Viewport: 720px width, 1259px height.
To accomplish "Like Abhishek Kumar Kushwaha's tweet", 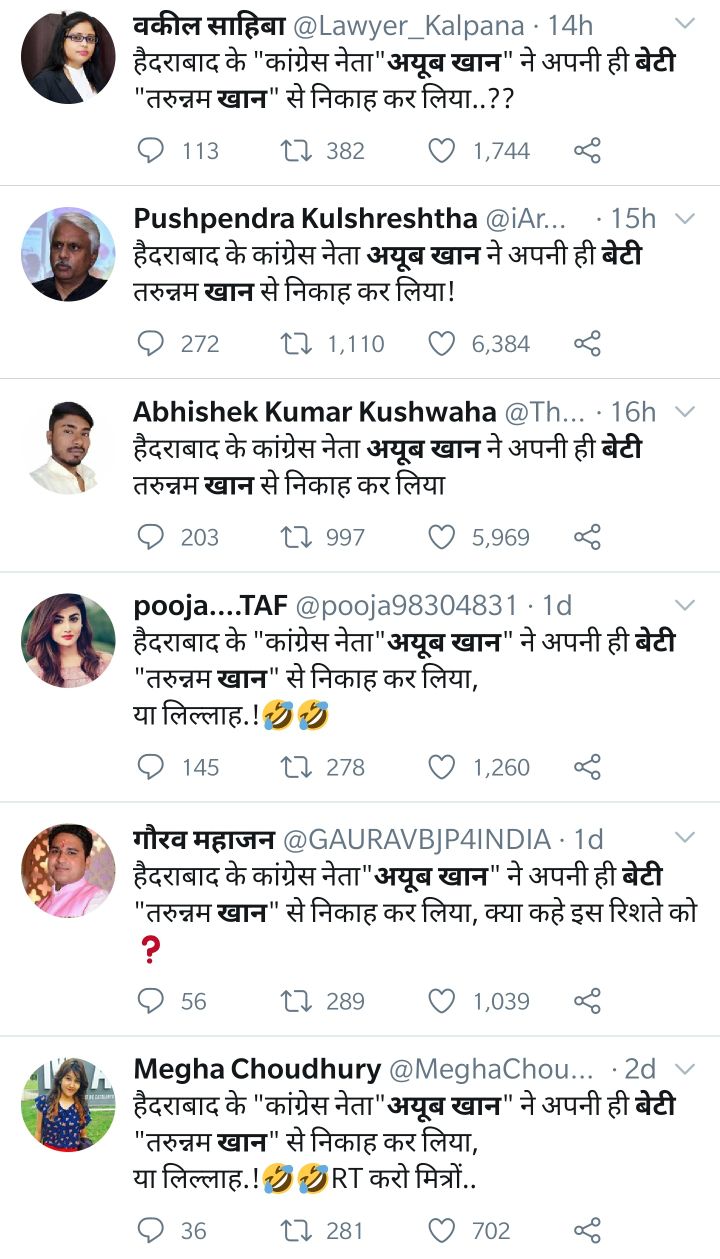I will pyautogui.click(x=442, y=537).
